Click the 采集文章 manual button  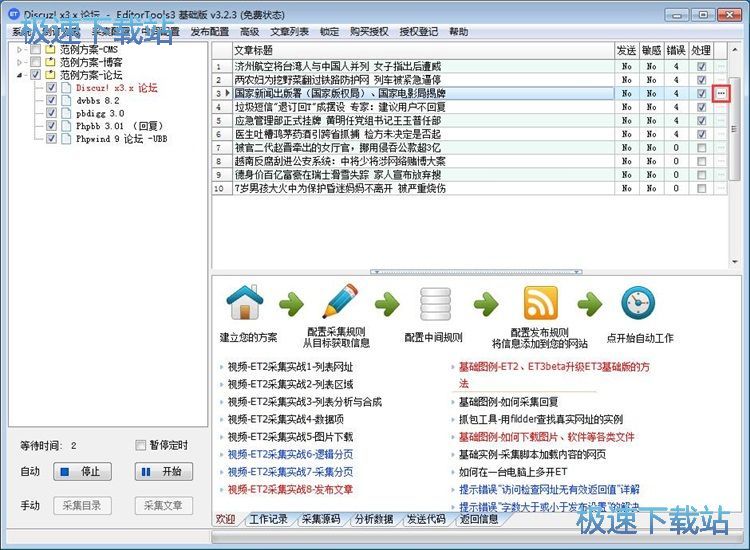point(164,506)
